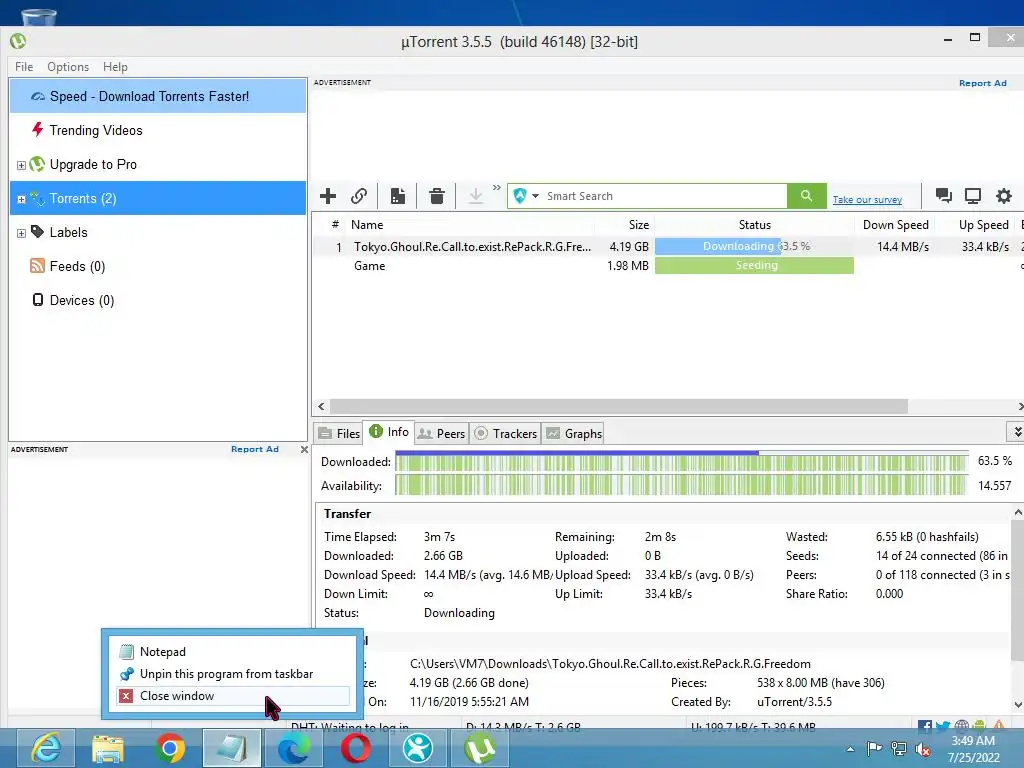Close the left sidebar advertisement
This screenshot has height=768, width=1024.
(x=304, y=449)
